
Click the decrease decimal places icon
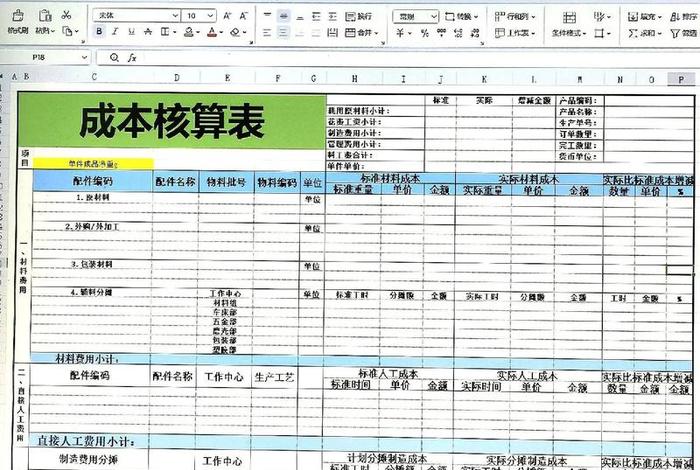point(475,33)
